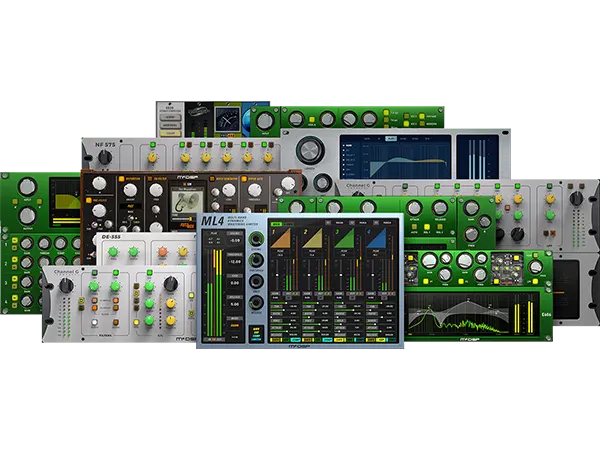Screen dimensions: 600x450
Task: Turn INPUT knob on top green plugin
Action: [x=265, y=121]
